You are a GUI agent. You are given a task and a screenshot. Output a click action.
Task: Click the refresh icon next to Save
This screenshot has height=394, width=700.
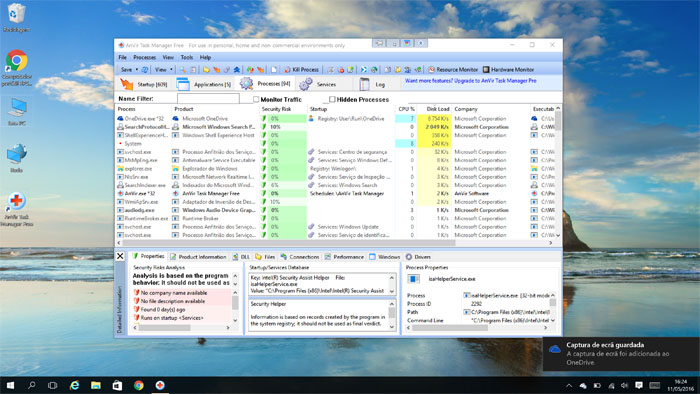point(145,70)
